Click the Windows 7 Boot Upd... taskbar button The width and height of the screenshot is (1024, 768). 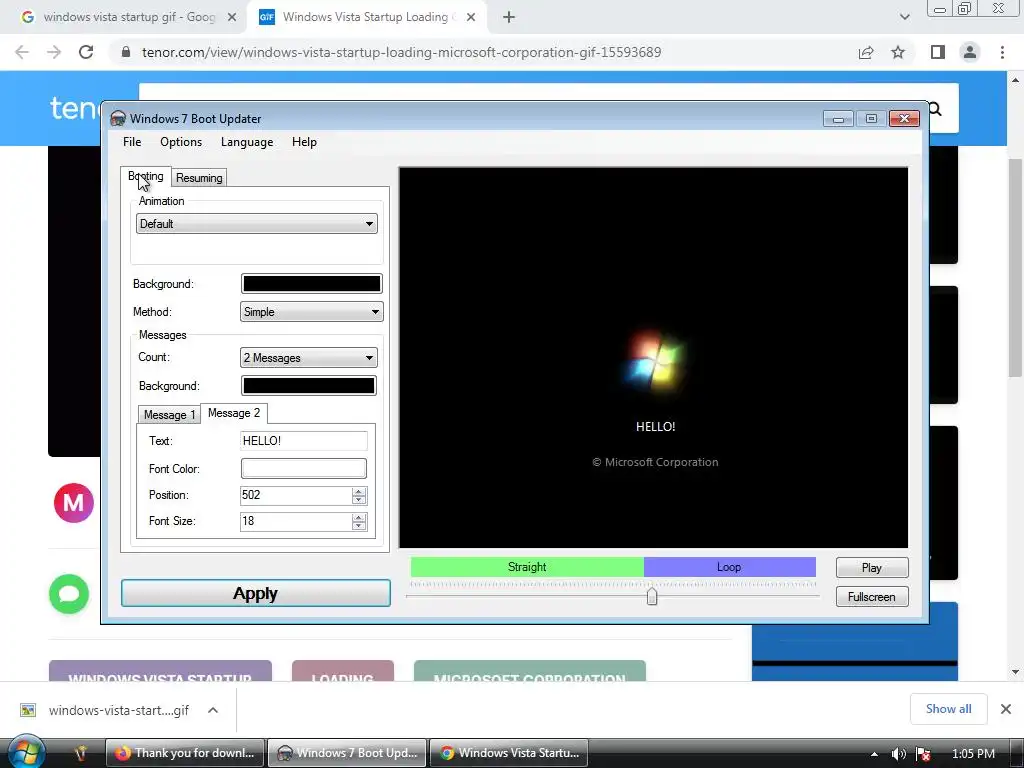tap(347, 753)
